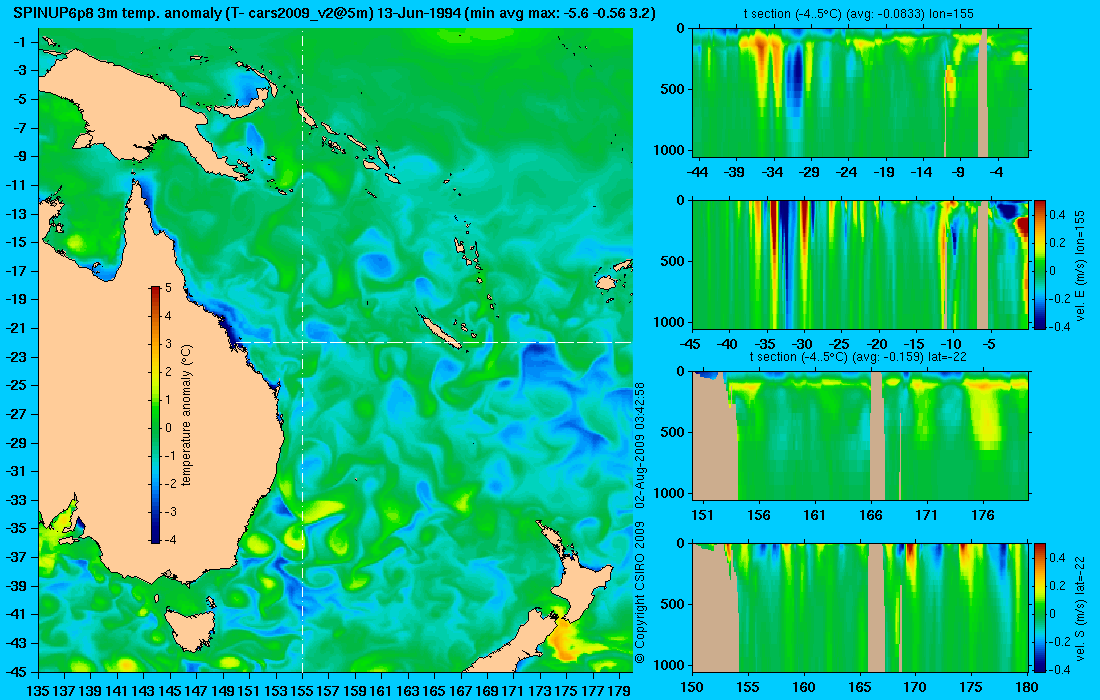The image size is (1100, 700).
Task: Click -29 on the top section's latitude axis
Action: (809, 172)
